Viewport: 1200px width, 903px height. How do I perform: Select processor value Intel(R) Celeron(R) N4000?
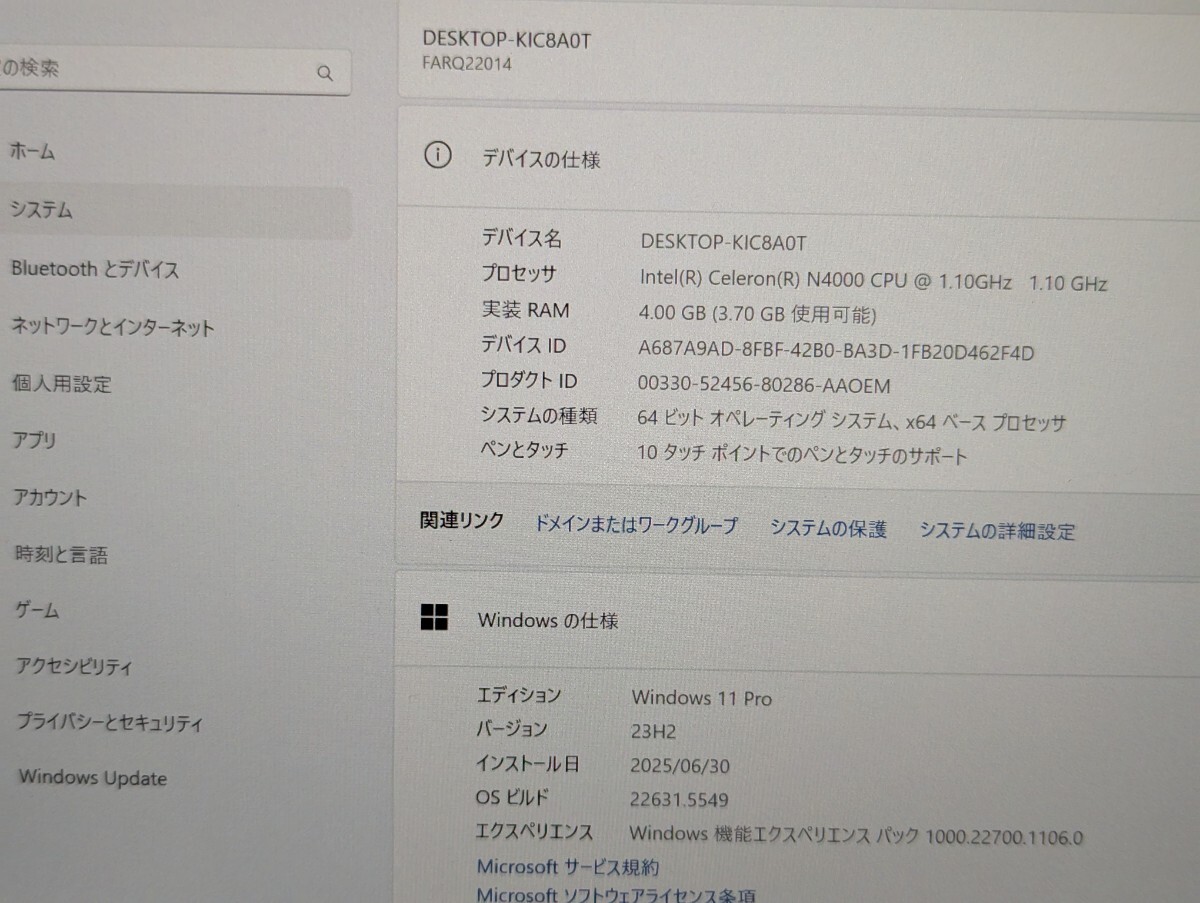click(x=873, y=281)
